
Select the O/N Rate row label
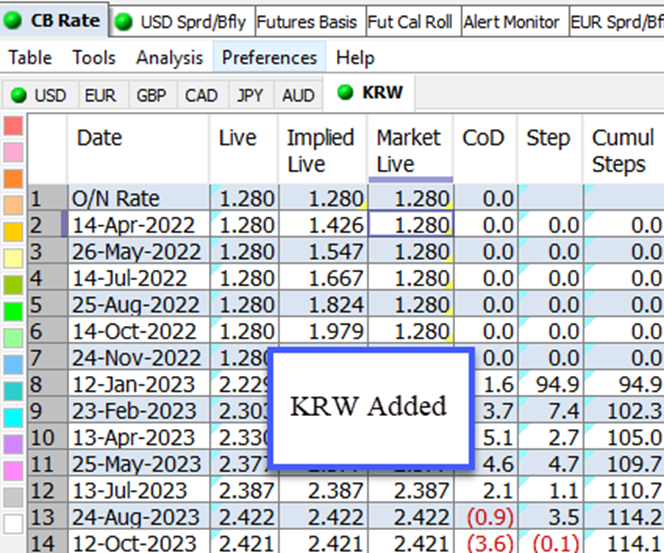(x=139, y=198)
